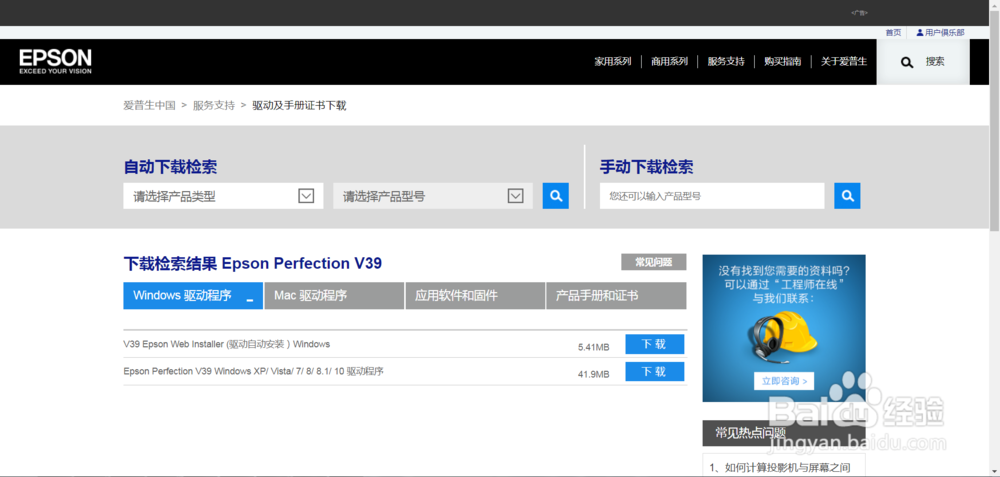Click the 驱动及手册证书下载 breadcrumb text
Viewport: 1000px width, 477px height.
click(x=299, y=105)
